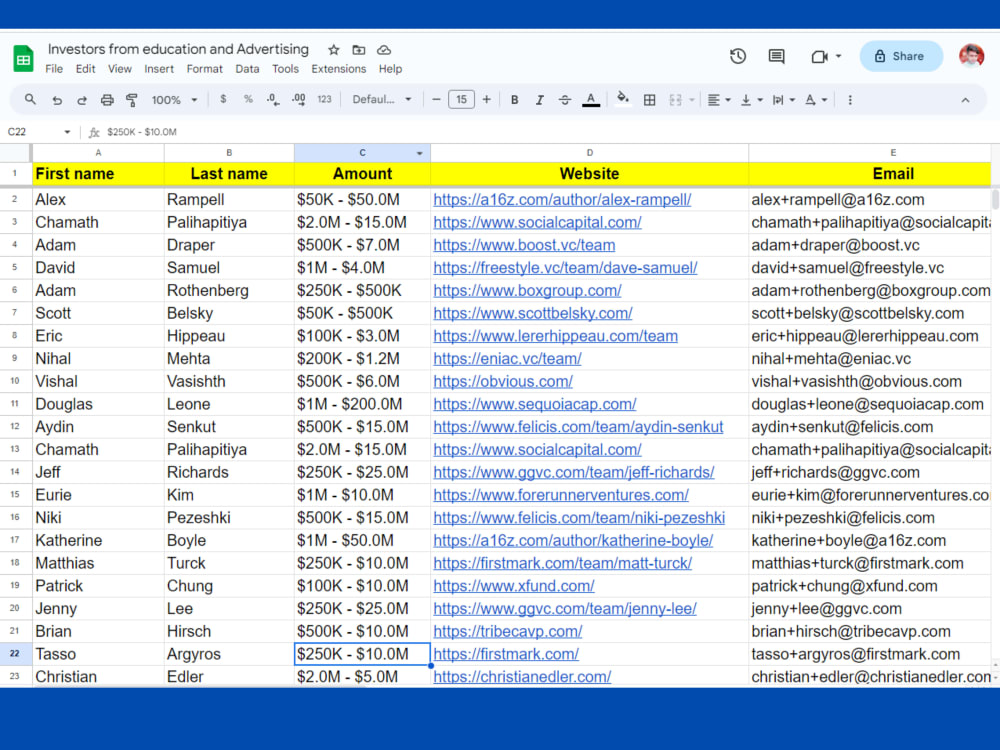Select row 15 header
1000x750 pixels.
15,495
